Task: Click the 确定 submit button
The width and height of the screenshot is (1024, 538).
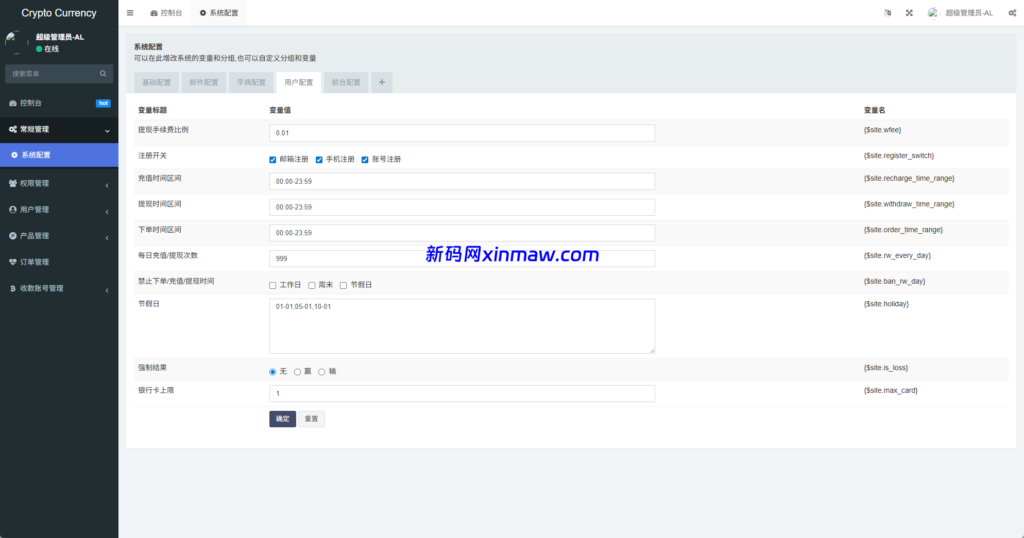Action: [283, 419]
